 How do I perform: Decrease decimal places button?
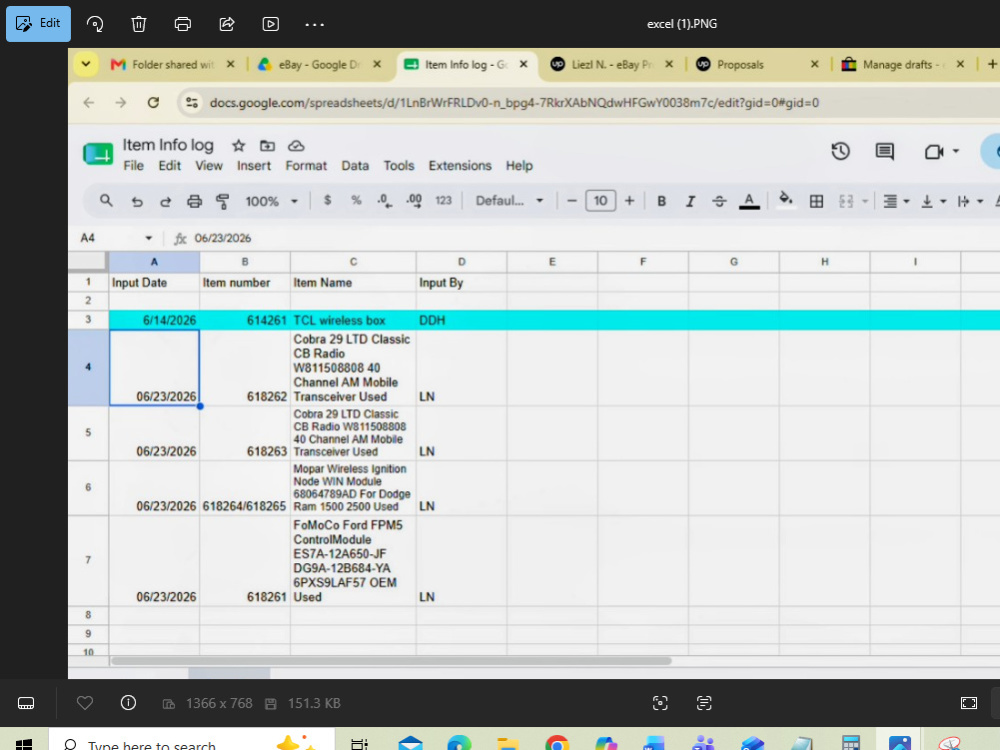(384, 200)
